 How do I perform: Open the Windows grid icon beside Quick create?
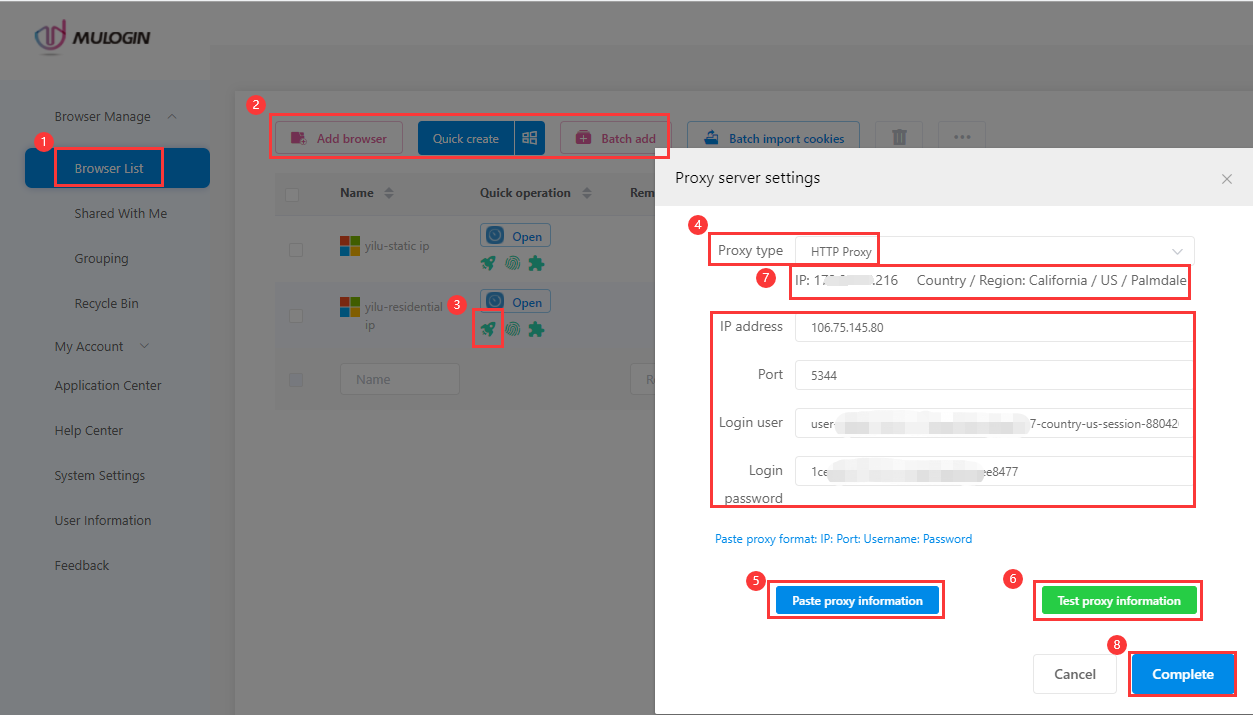coord(530,138)
